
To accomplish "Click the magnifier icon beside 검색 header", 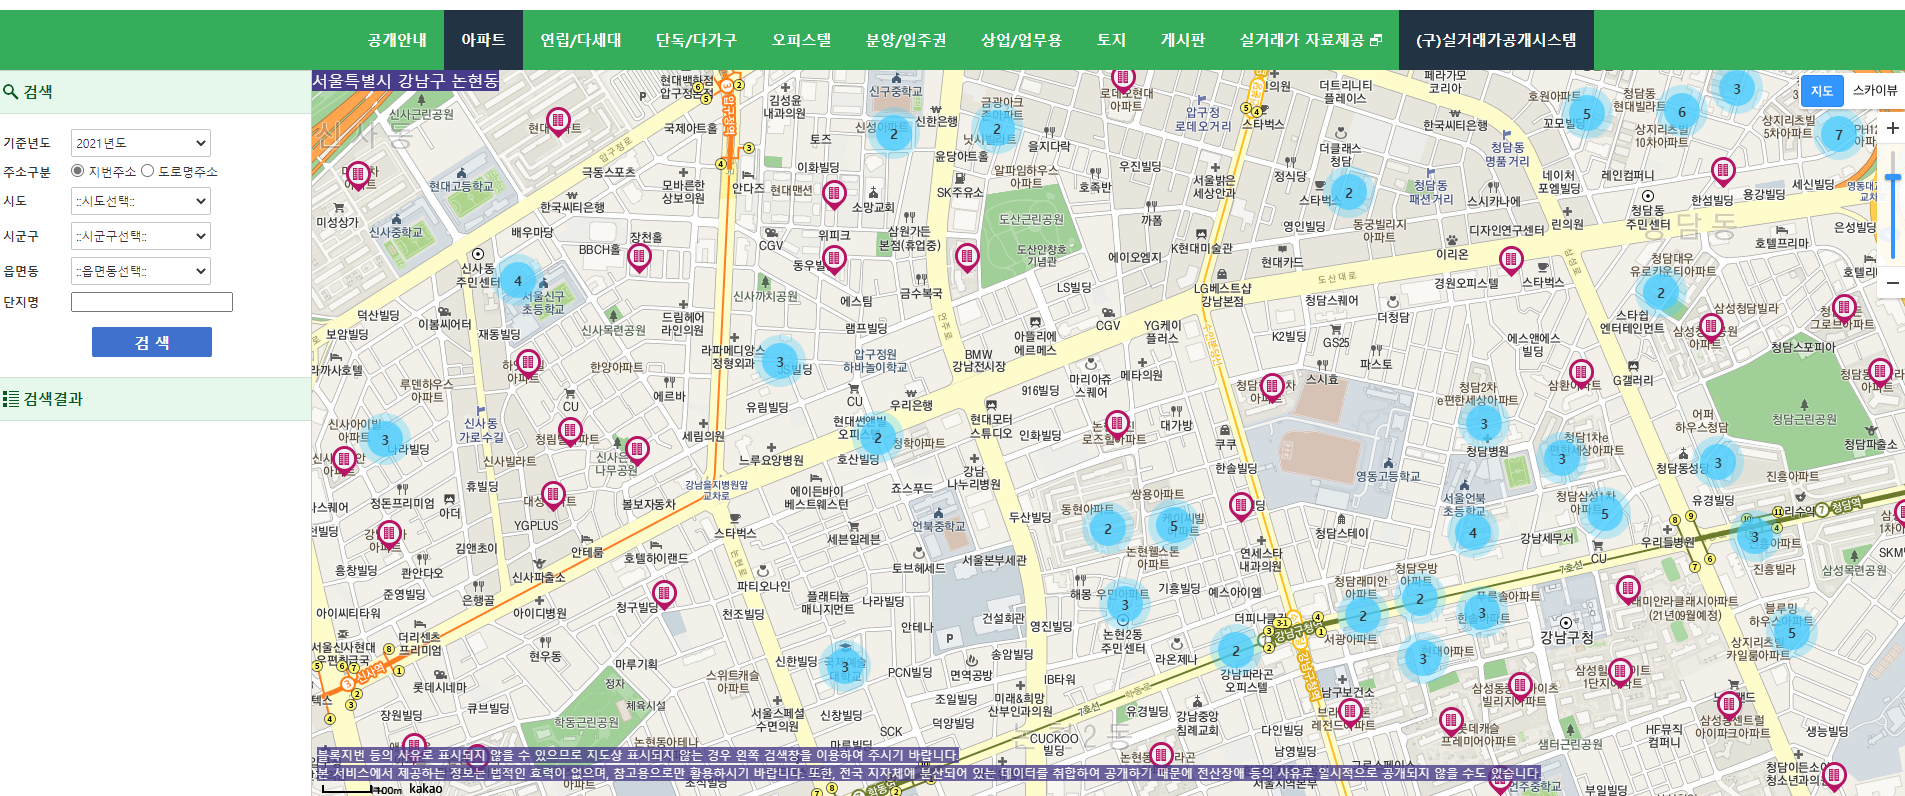I will point(10,91).
